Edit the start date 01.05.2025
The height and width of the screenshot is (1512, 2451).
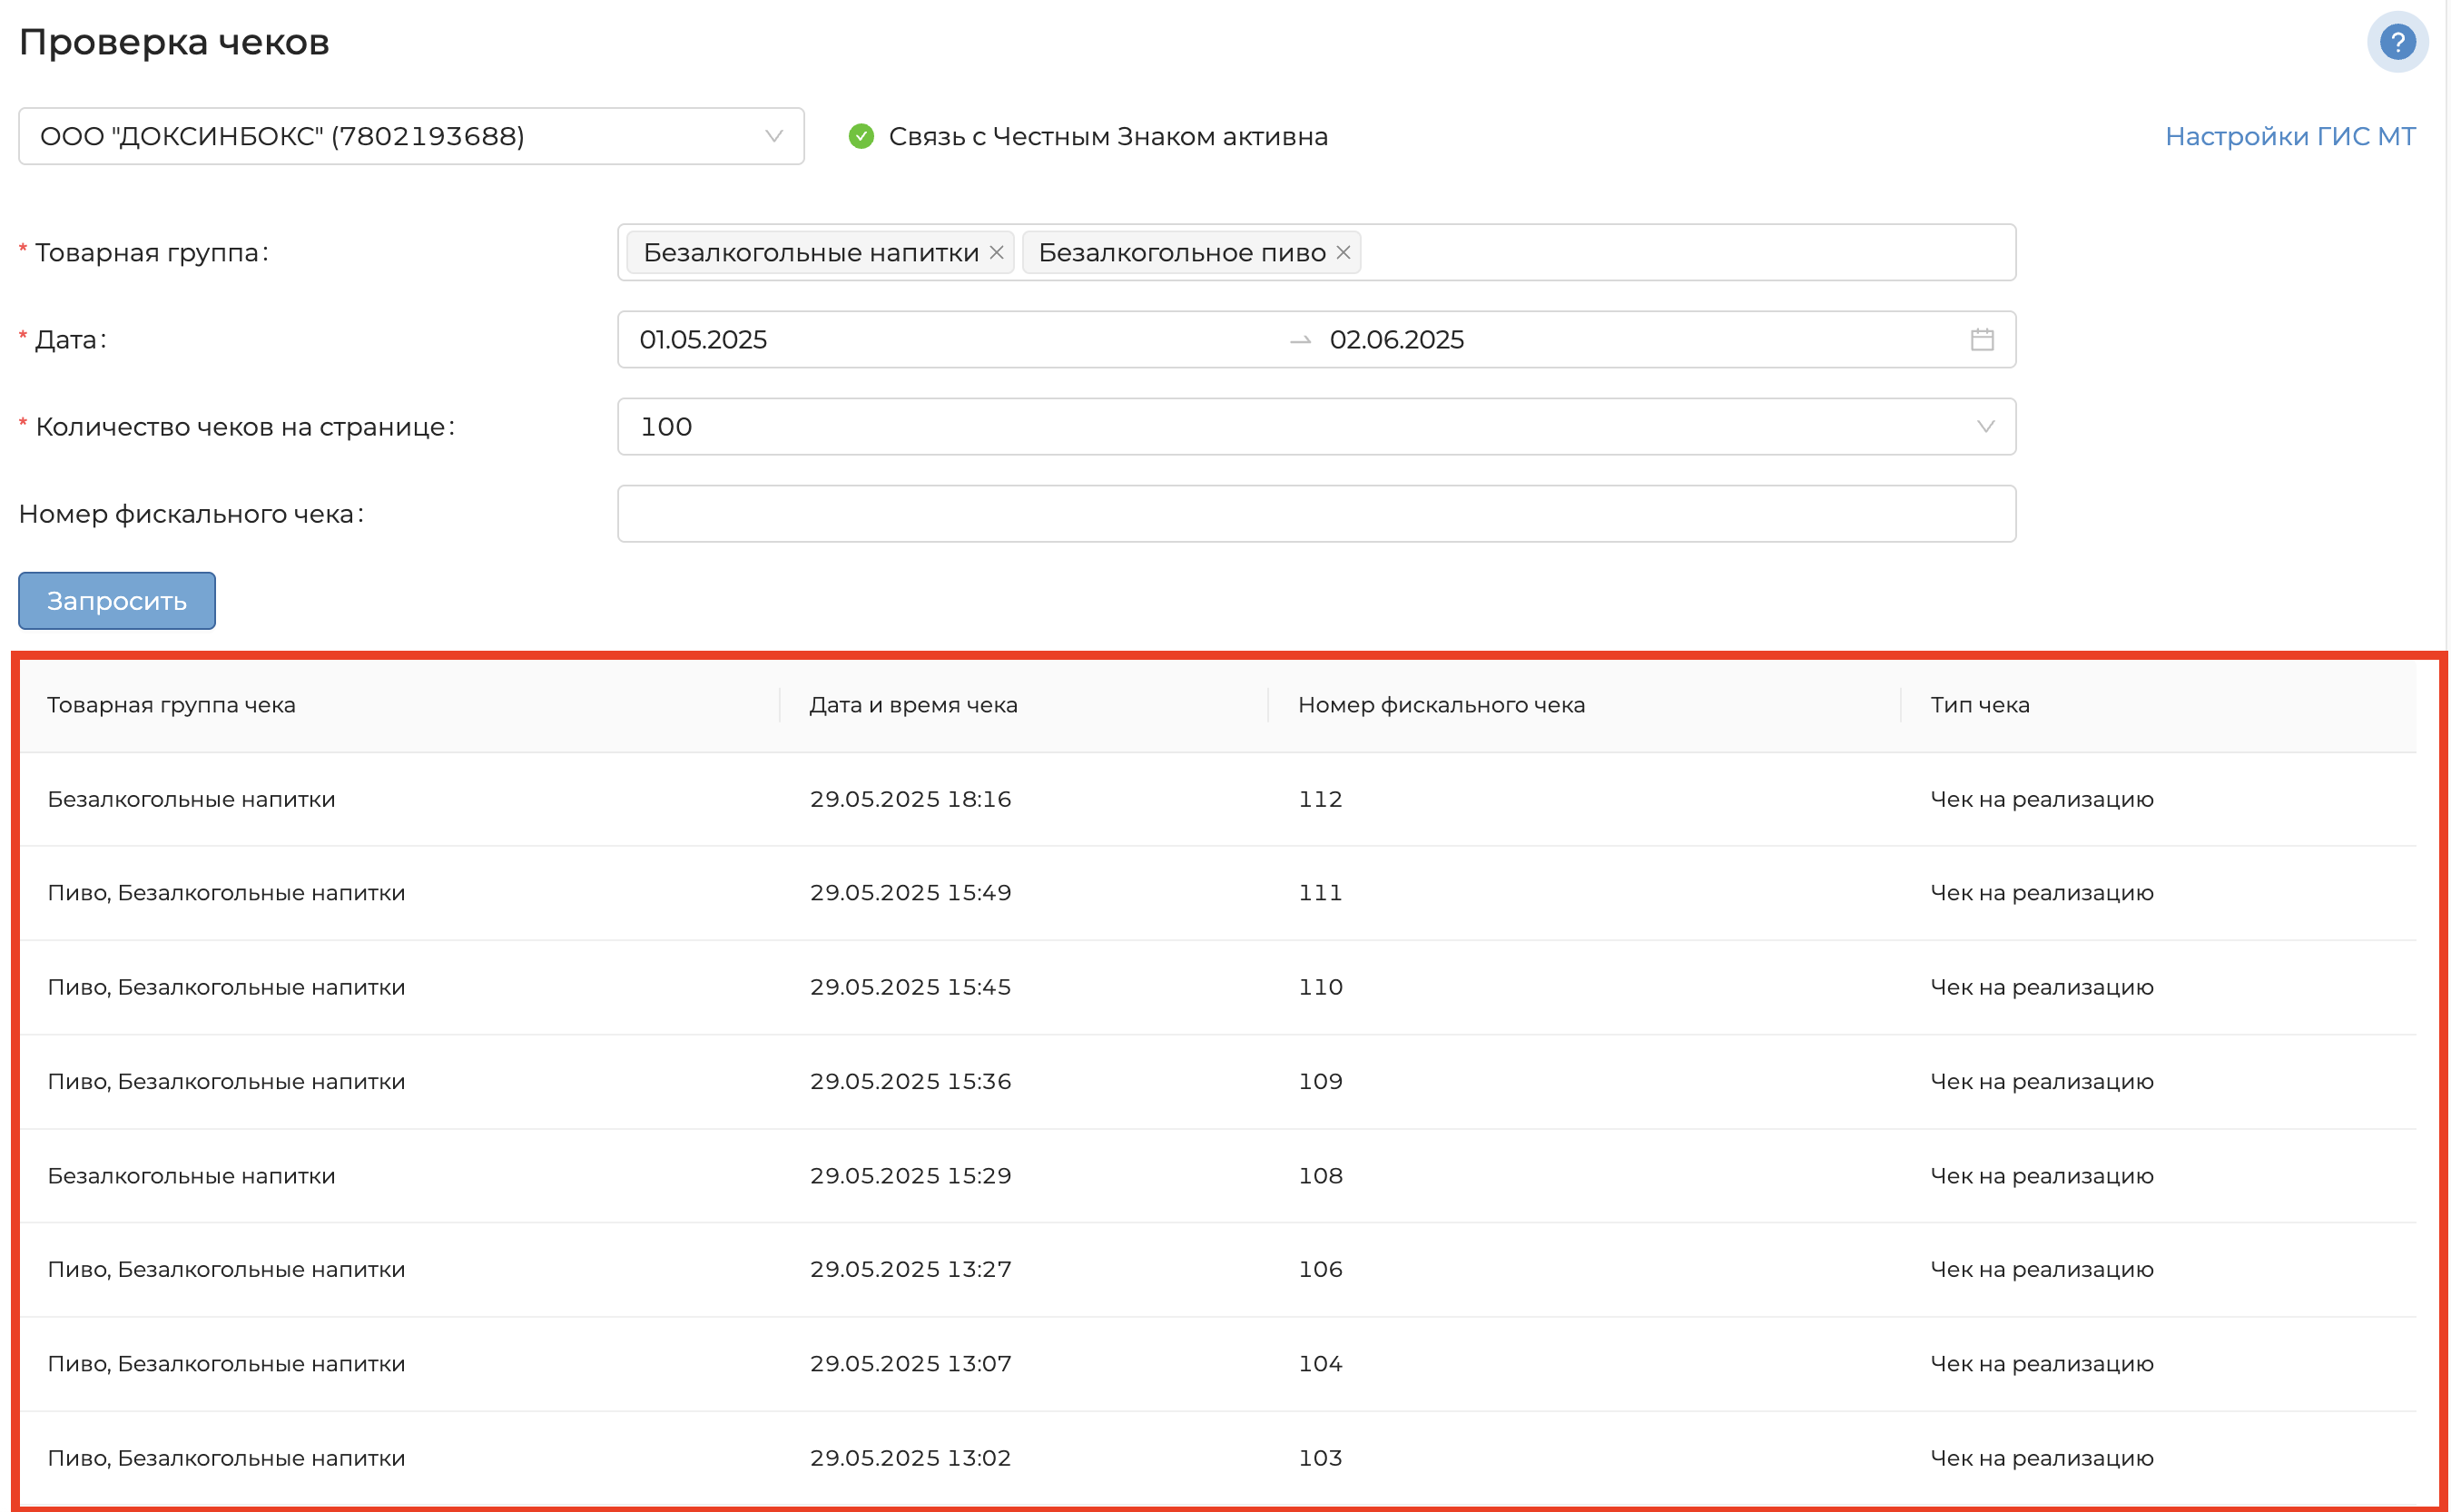click(x=703, y=340)
